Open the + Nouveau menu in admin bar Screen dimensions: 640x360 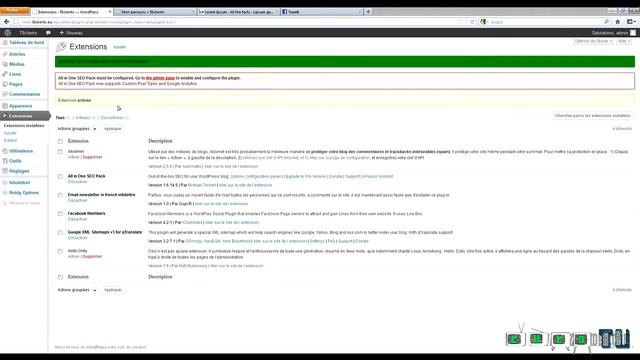click(71, 33)
